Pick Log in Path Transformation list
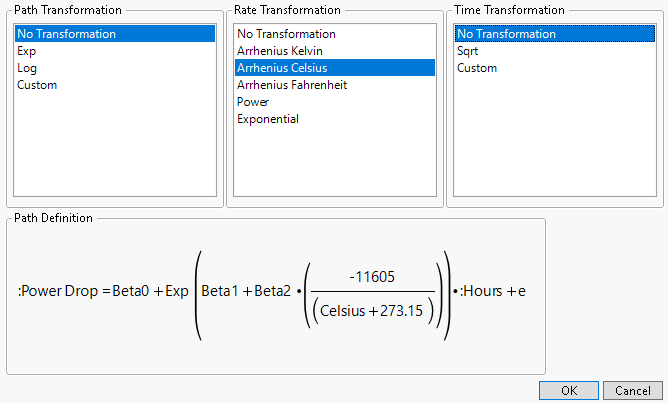 pyautogui.click(x=27, y=68)
